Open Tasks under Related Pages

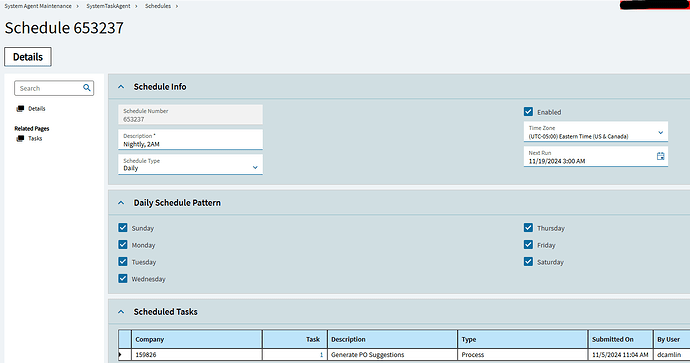(x=35, y=139)
